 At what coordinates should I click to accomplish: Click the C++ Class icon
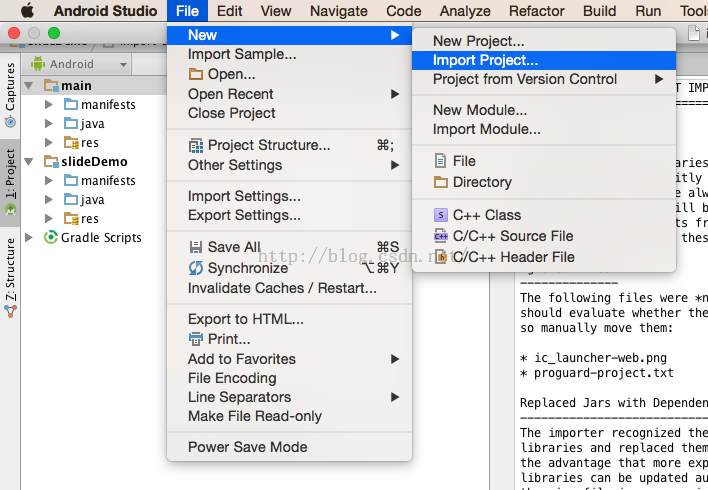point(441,215)
